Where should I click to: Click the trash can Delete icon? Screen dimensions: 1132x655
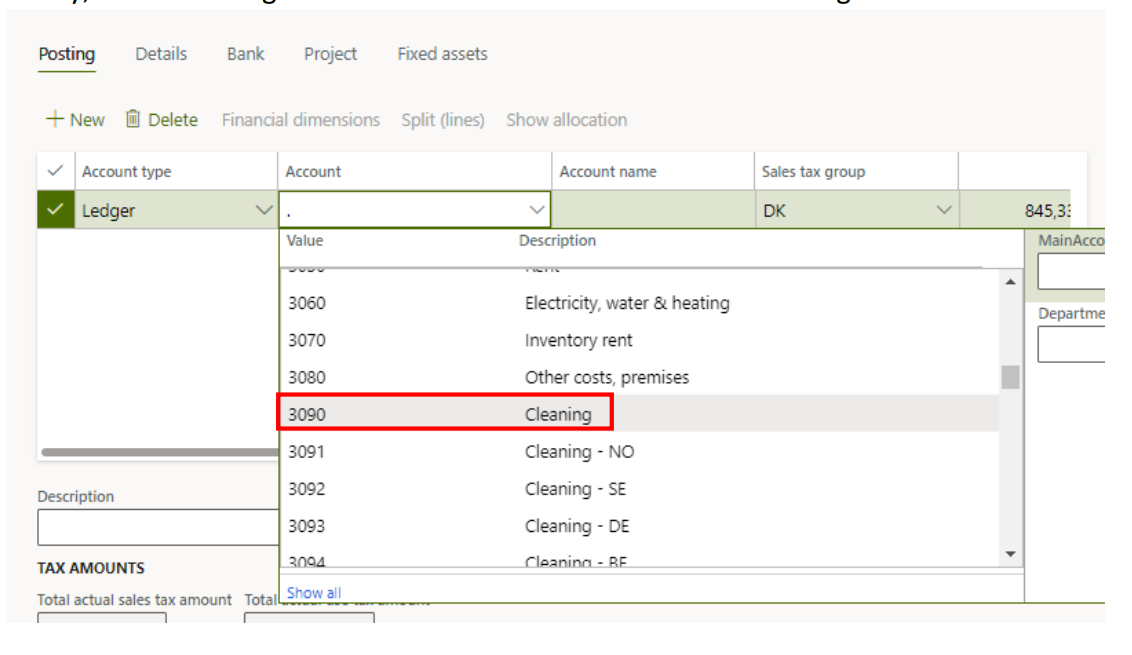[133, 120]
